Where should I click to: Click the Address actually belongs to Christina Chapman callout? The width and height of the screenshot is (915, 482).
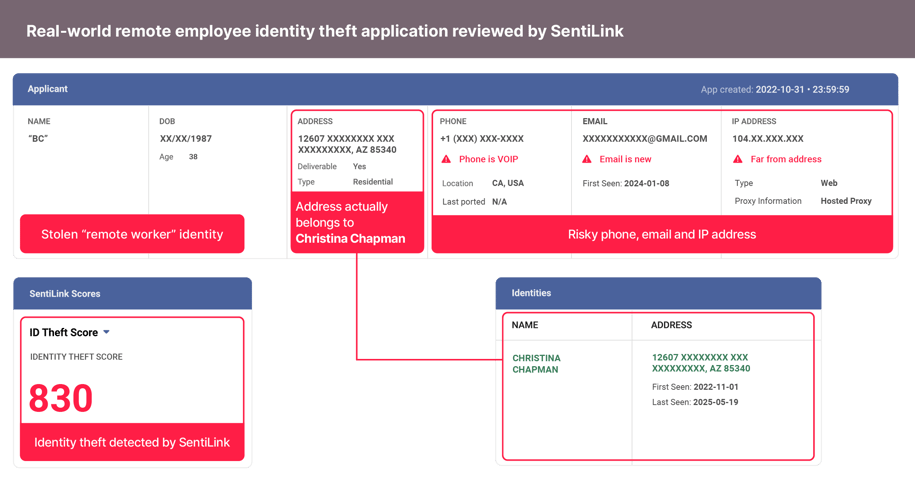357,222
